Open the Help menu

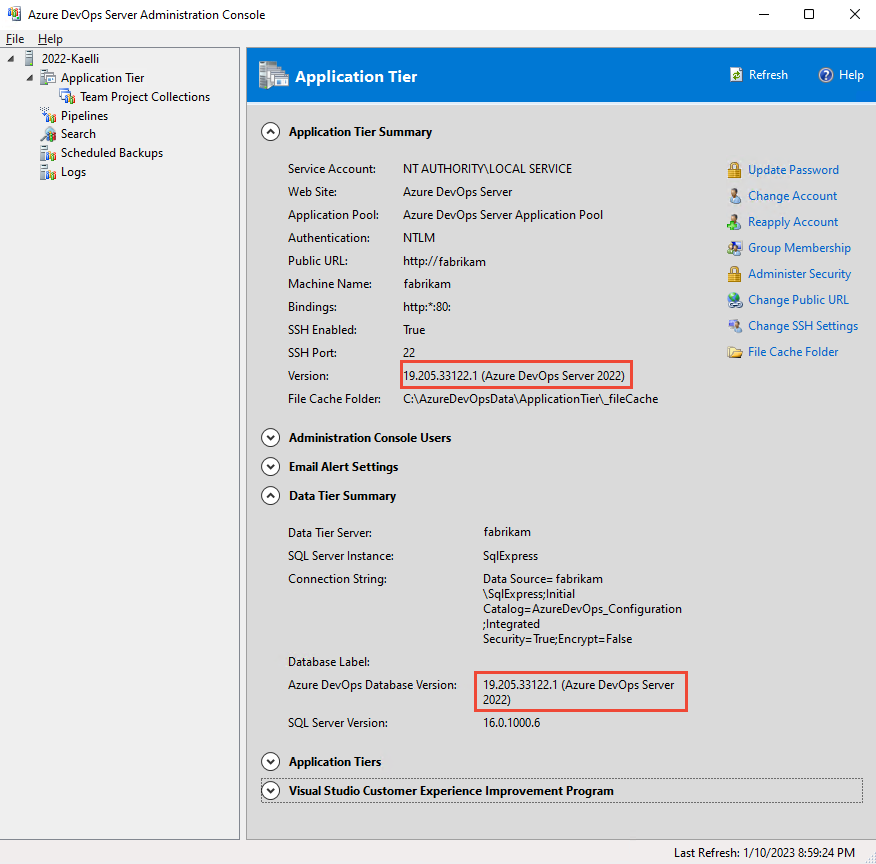point(50,38)
